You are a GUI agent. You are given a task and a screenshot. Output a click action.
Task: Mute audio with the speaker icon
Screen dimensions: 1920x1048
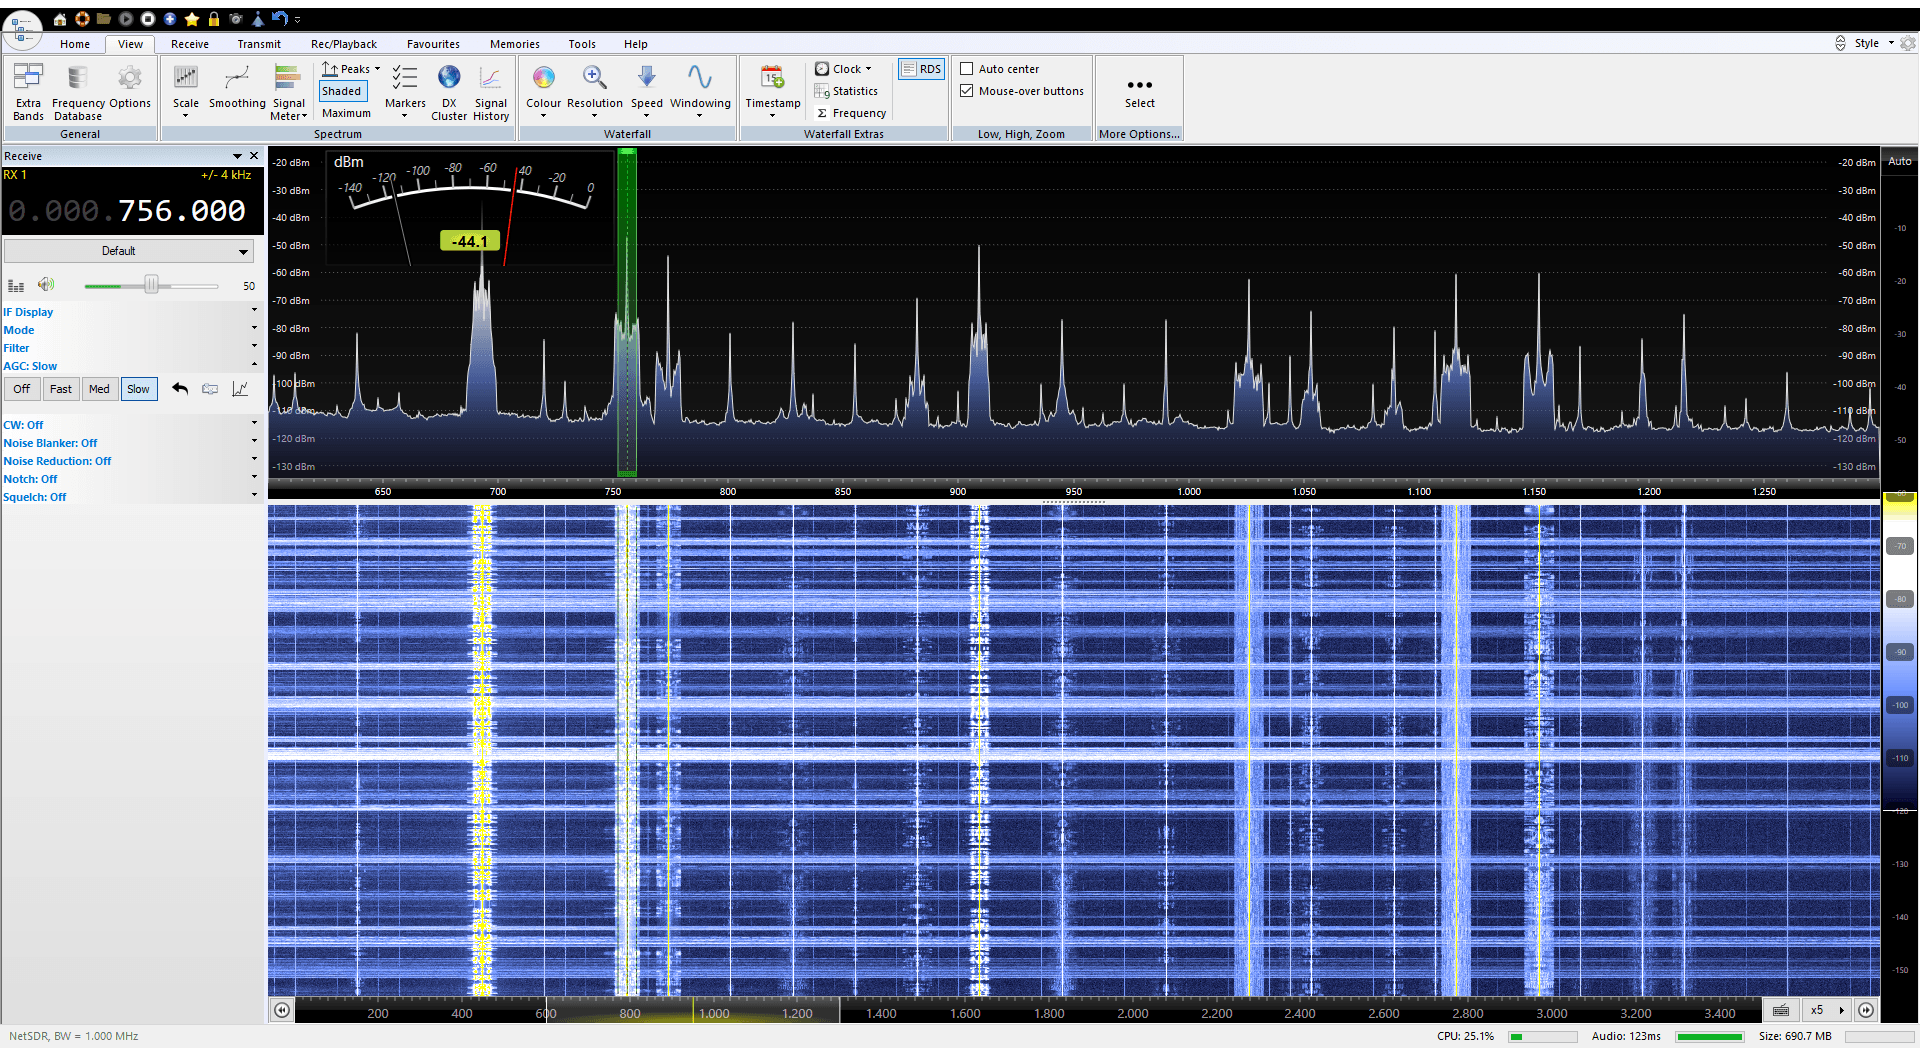pyautogui.click(x=46, y=285)
